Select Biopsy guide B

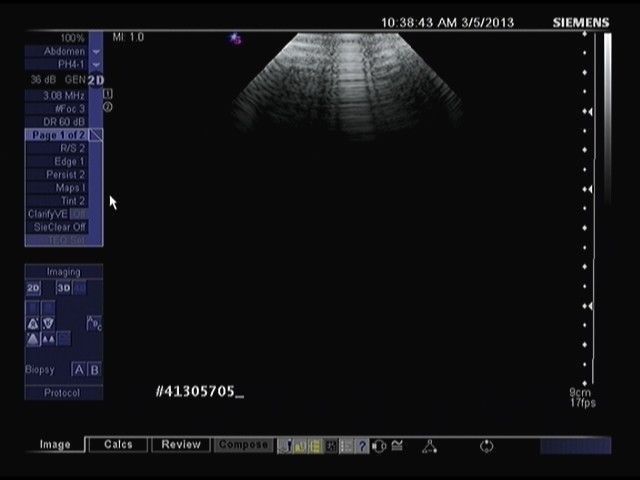coord(95,370)
